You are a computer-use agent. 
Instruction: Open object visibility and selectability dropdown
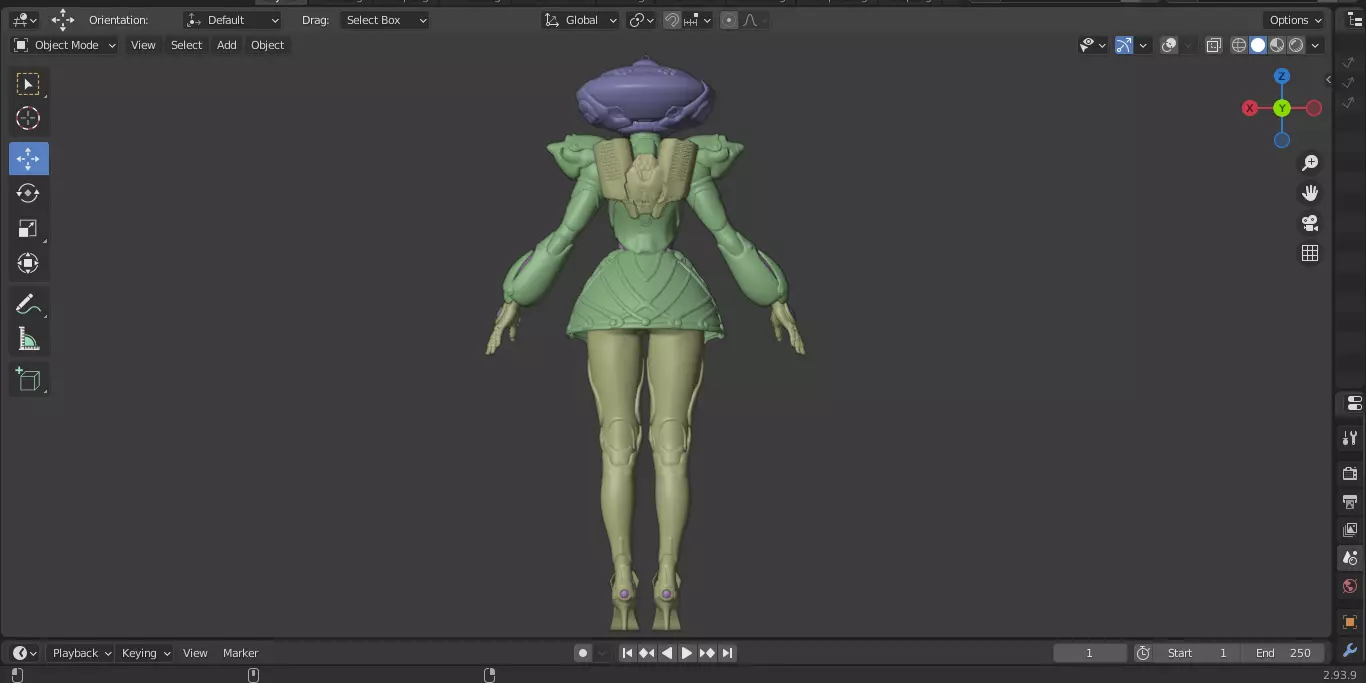[1092, 45]
